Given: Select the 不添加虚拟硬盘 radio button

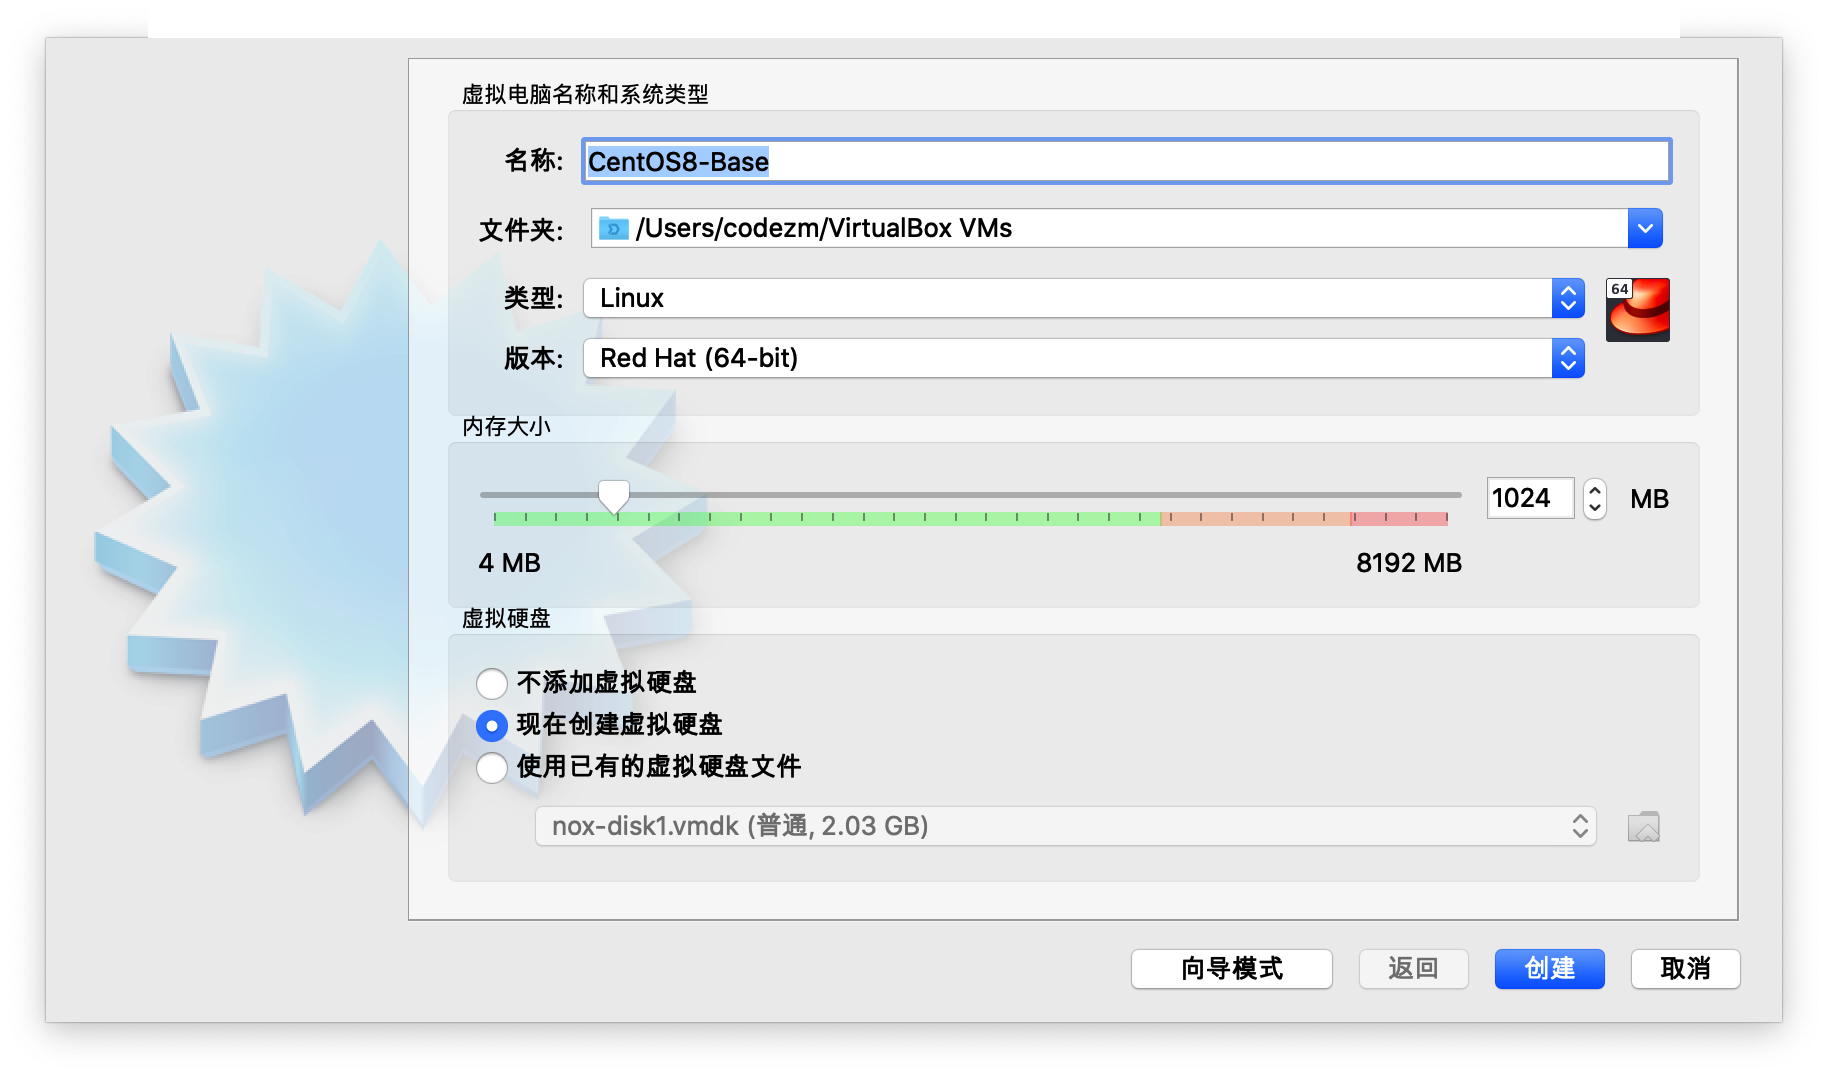Looking at the screenshot, I should [491, 683].
